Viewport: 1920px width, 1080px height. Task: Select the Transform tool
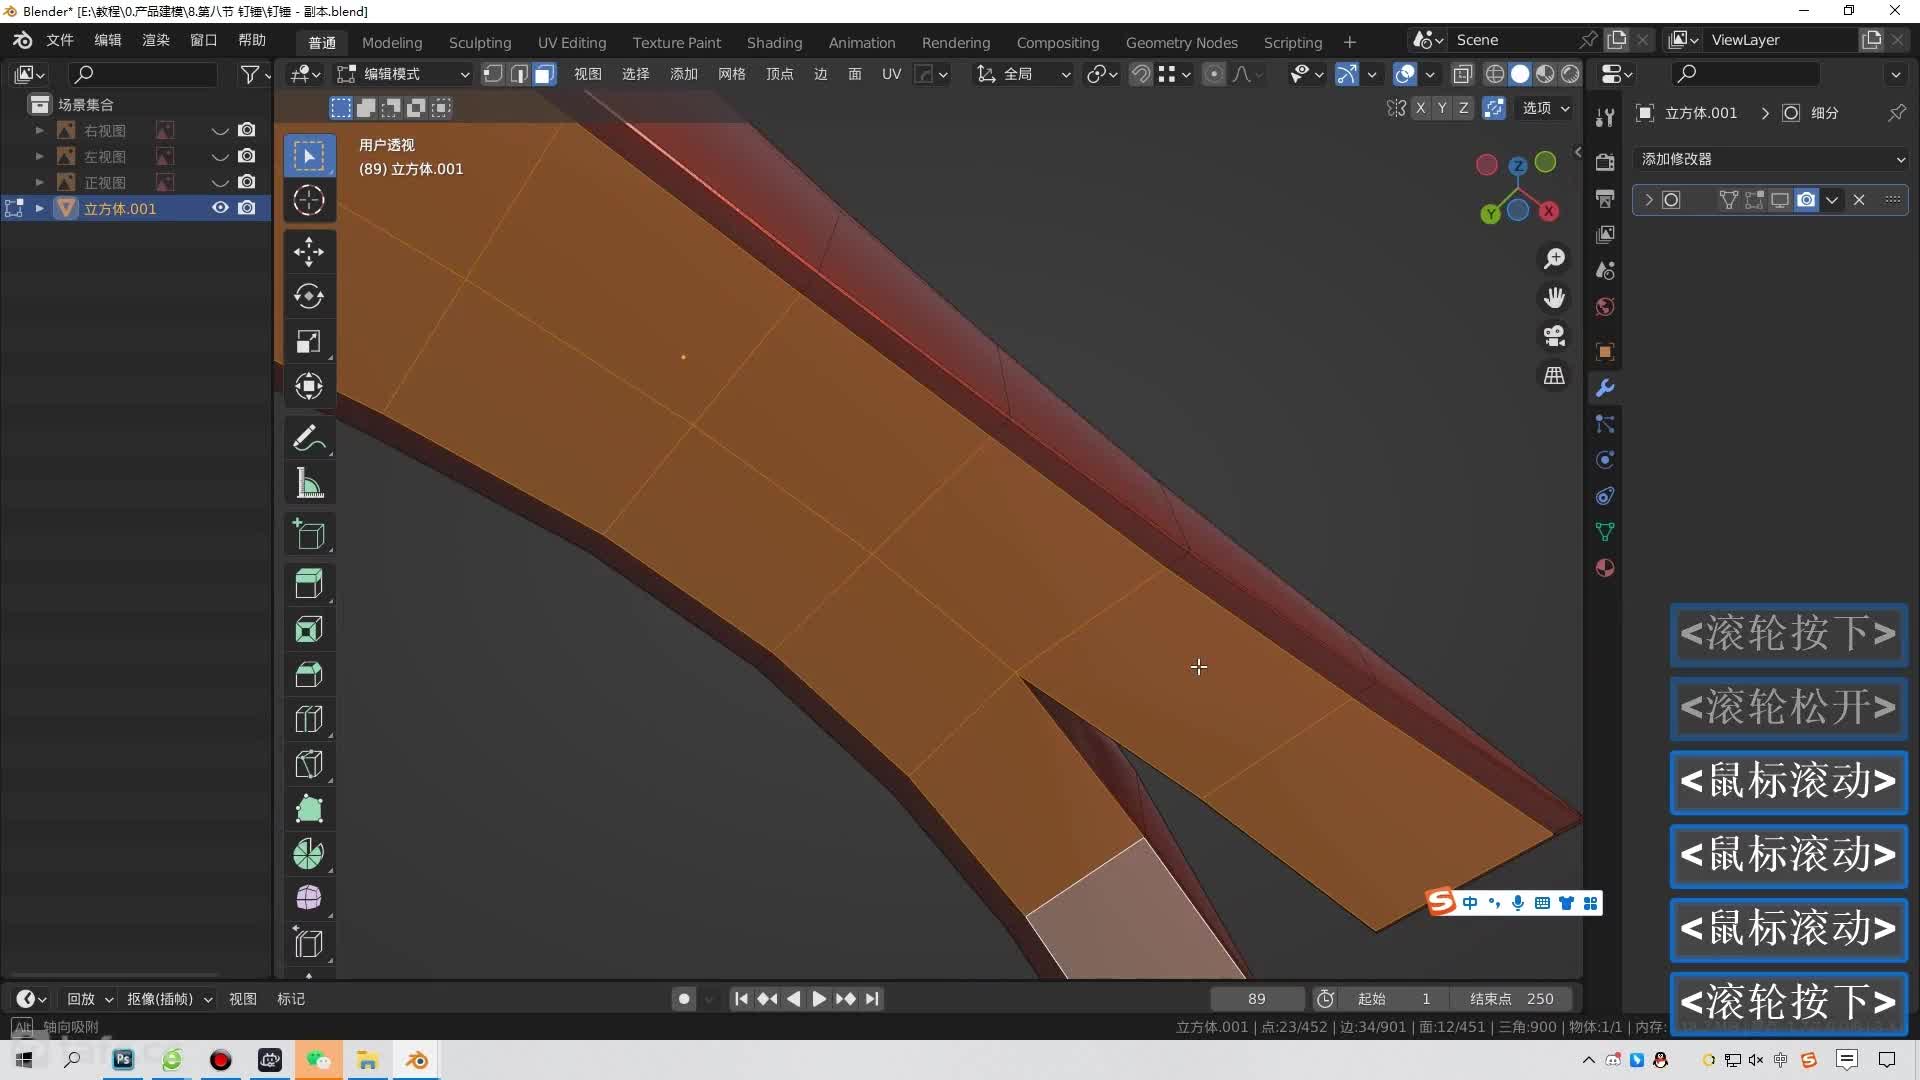(x=309, y=386)
